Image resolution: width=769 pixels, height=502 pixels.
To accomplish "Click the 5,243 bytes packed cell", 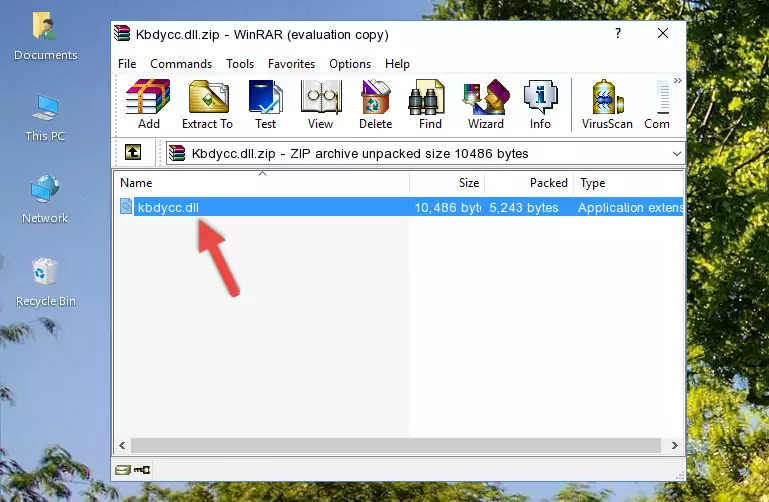I will (x=524, y=207).
